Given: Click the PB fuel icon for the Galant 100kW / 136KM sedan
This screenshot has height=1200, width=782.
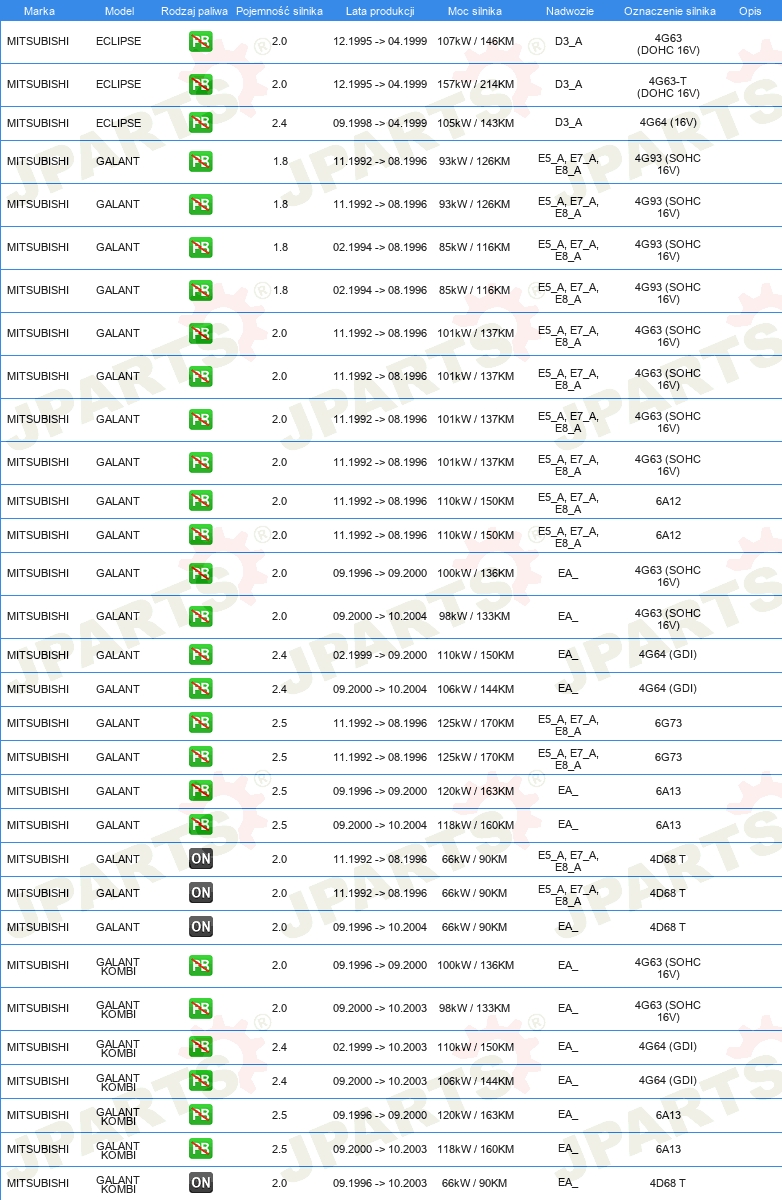Looking at the screenshot, I should click(201, 574).
